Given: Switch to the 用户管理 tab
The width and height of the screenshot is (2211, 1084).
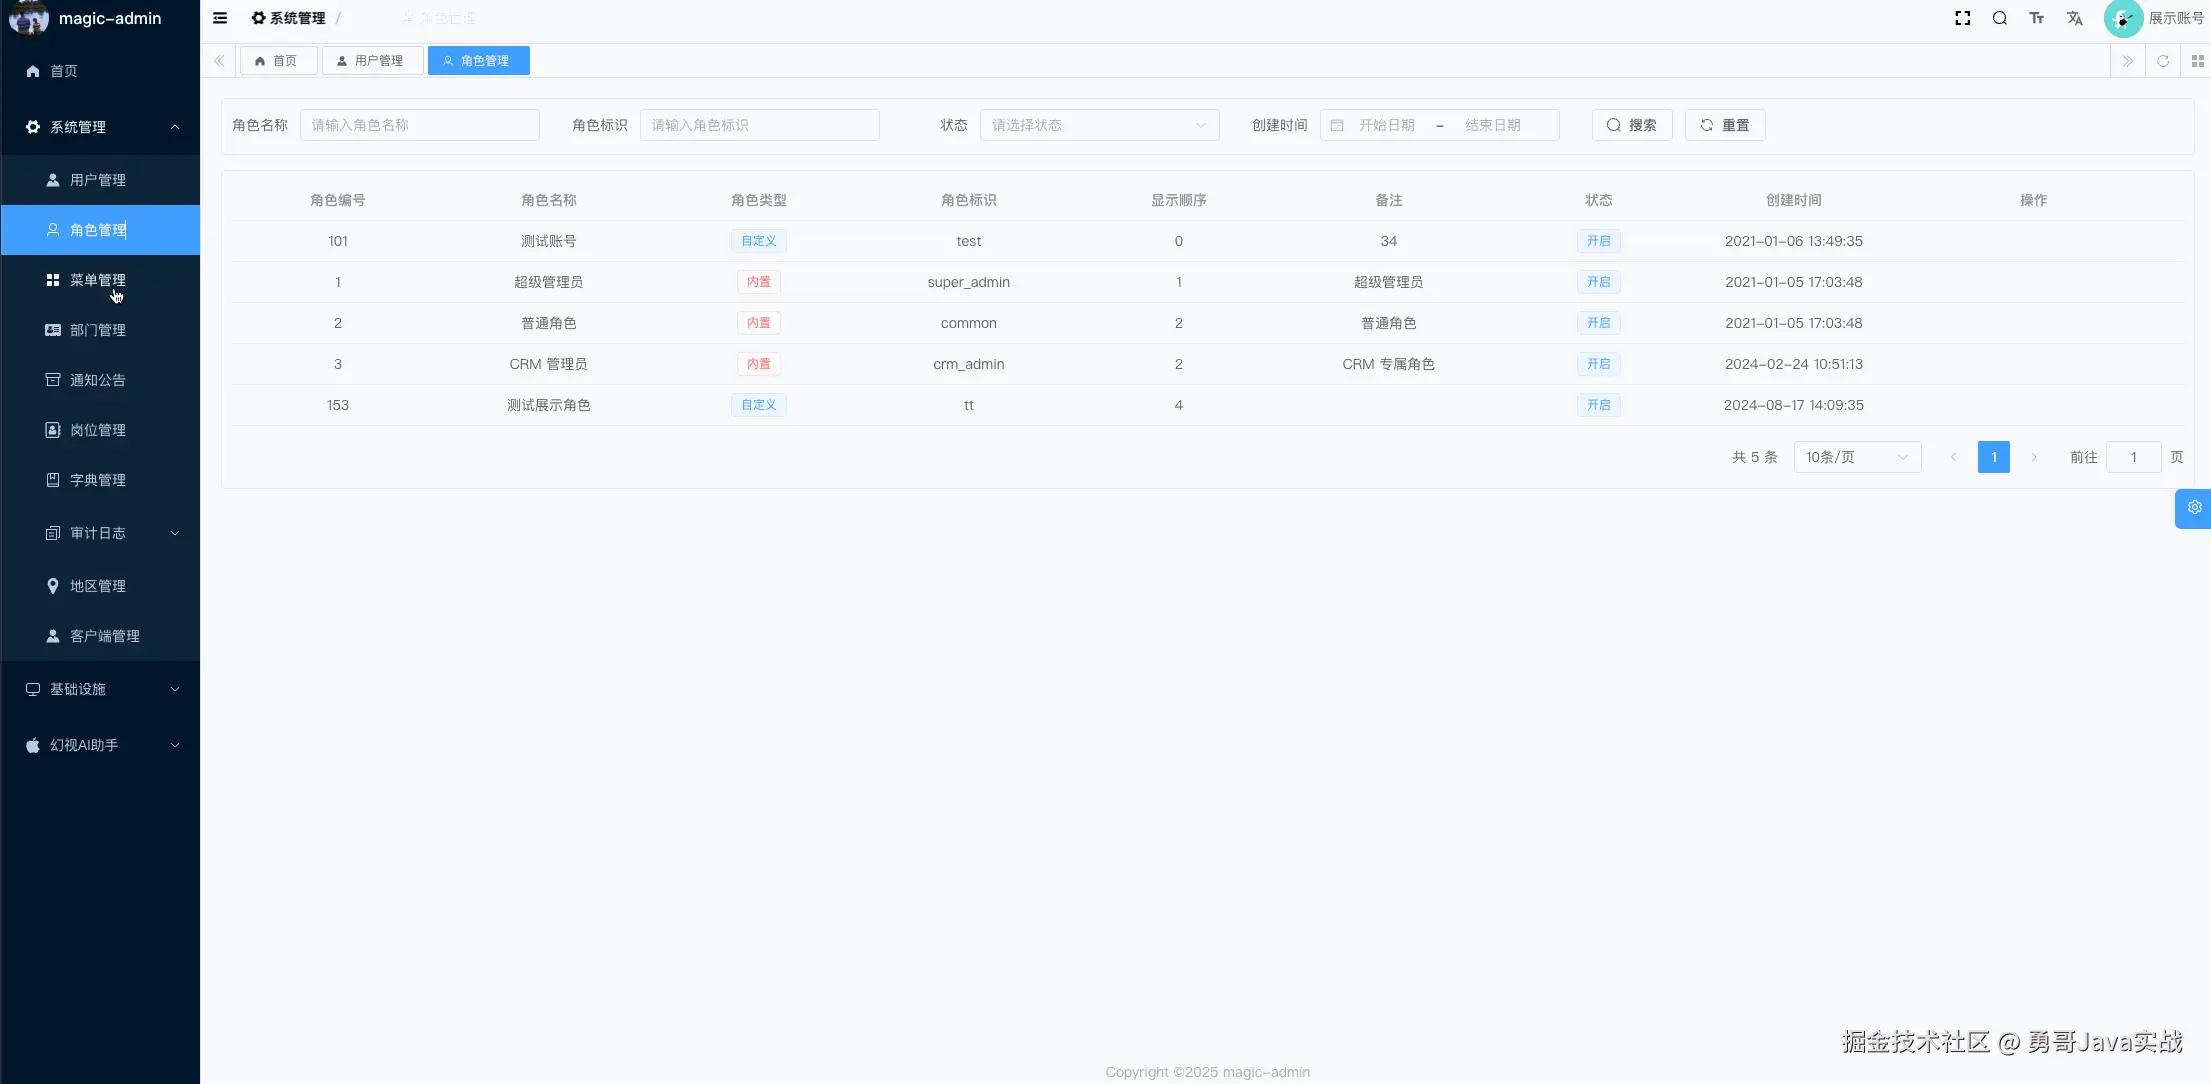Looking at the screenshot, I should [x=372, y=61].
